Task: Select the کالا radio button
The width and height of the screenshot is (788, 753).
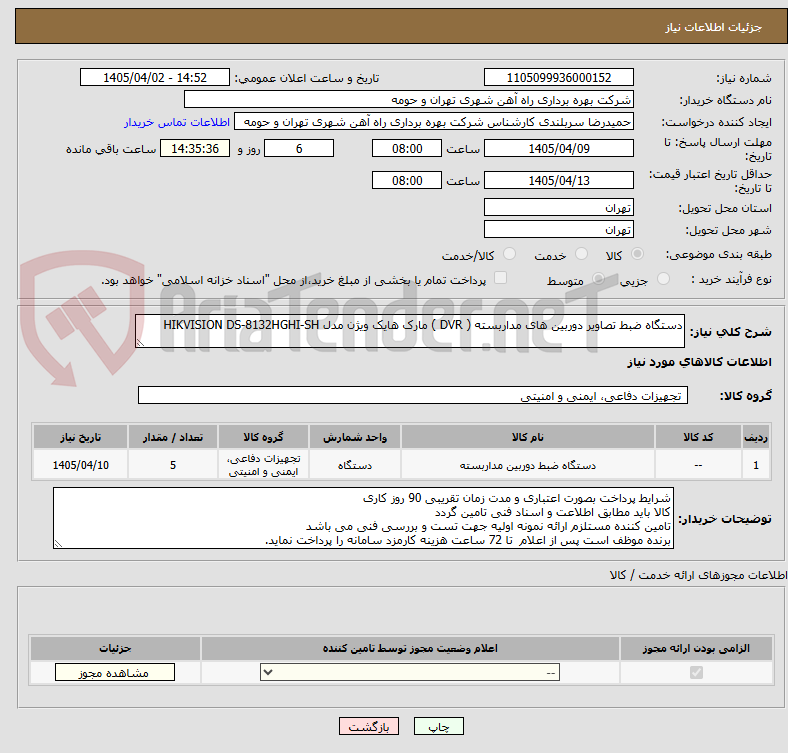Action: pos(637,254)
